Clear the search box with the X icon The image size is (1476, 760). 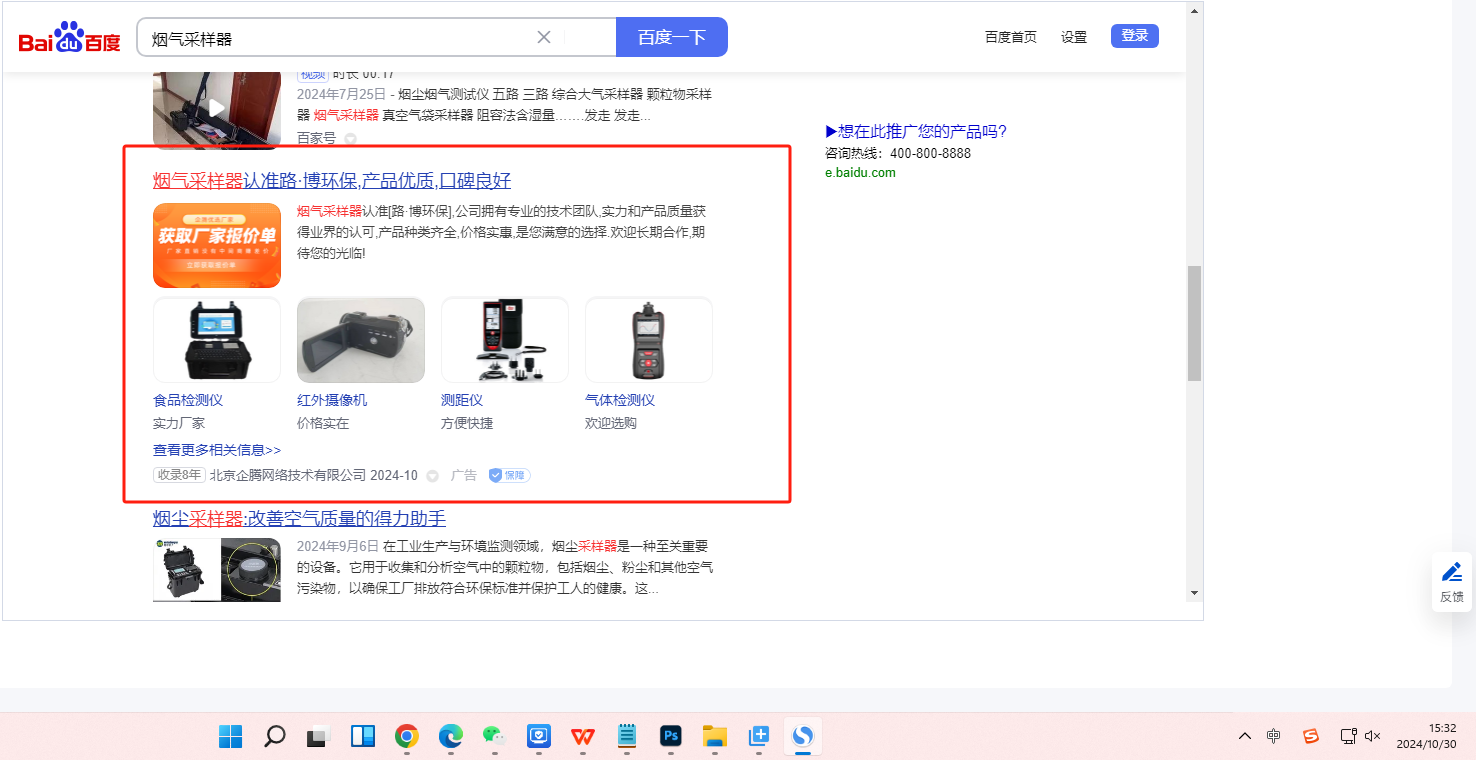[544, 37]
